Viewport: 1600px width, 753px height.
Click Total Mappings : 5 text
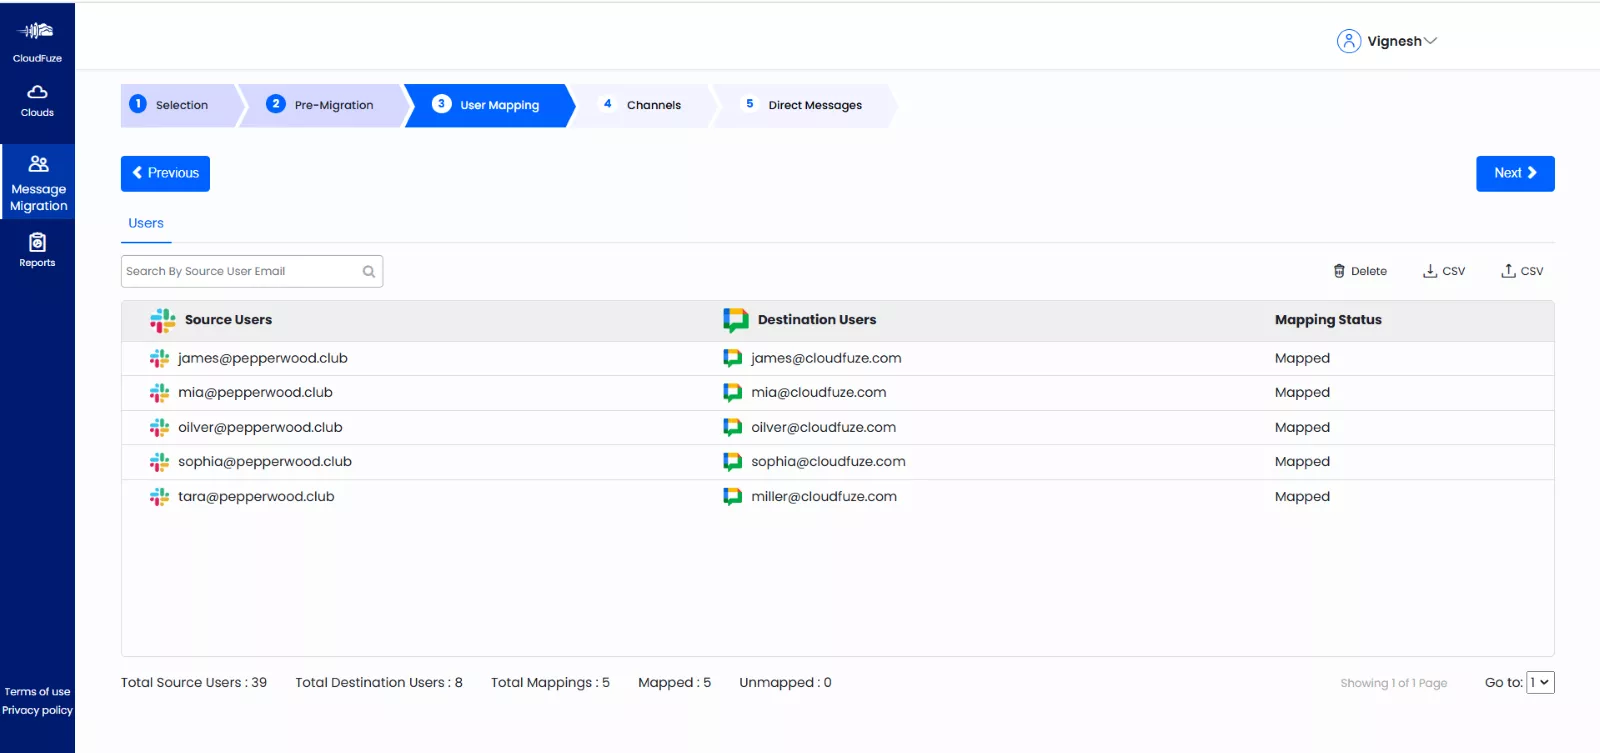[550, 683]
